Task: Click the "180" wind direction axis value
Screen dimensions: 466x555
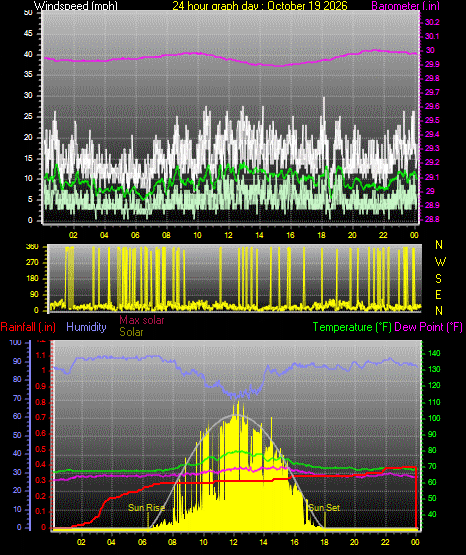Action: (x=32, y=279)
